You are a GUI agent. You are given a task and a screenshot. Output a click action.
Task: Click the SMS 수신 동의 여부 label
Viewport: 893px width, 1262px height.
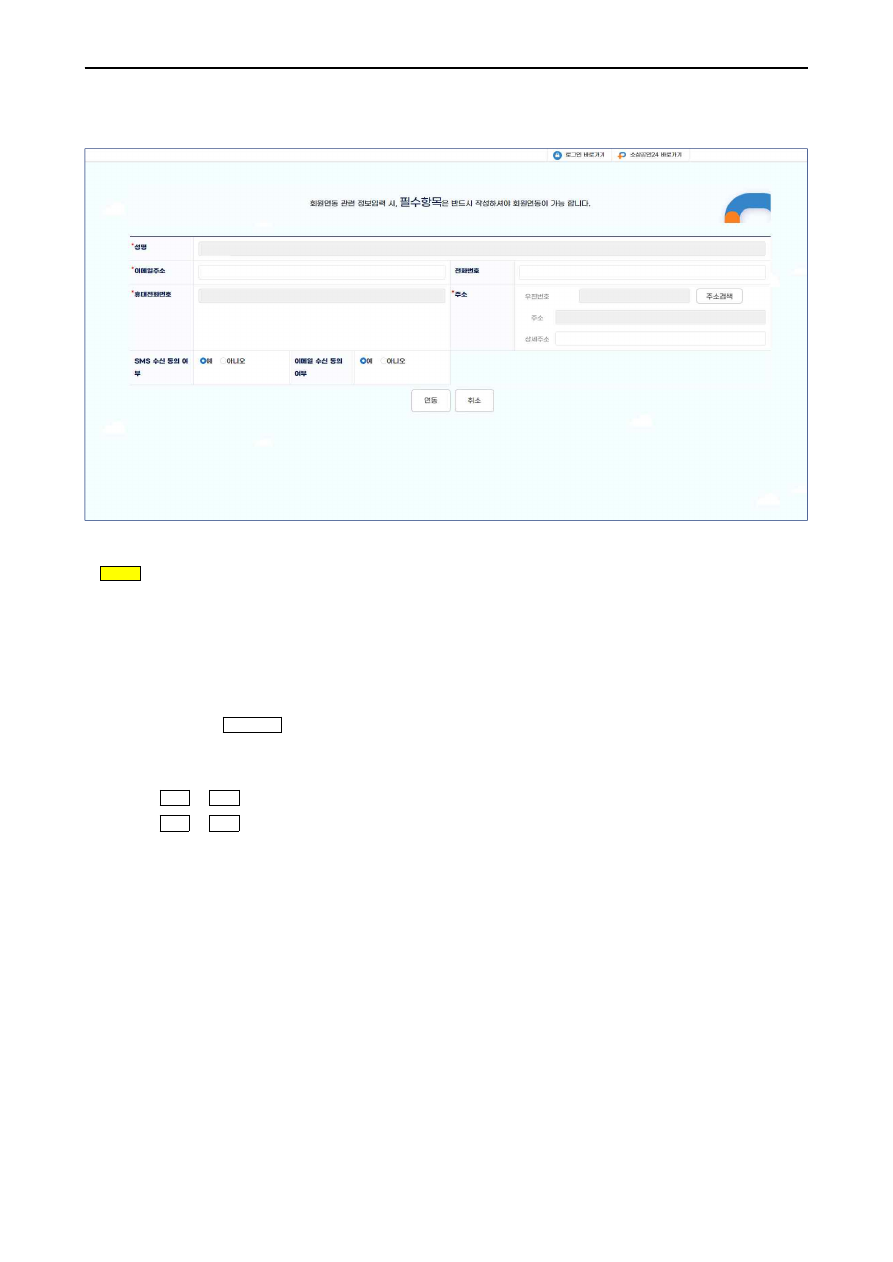pos(161,366)
